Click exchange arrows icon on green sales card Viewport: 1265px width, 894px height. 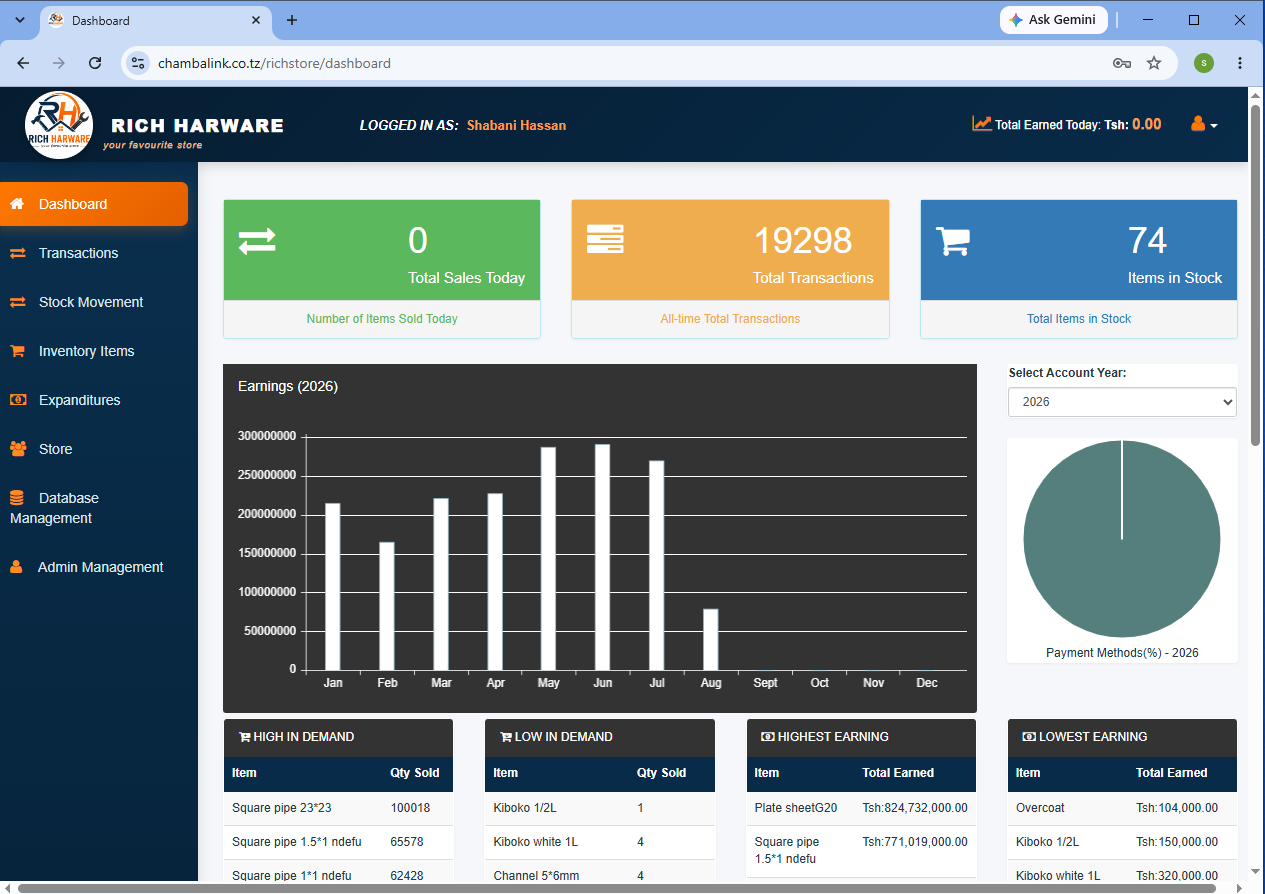tap(257, 241)
